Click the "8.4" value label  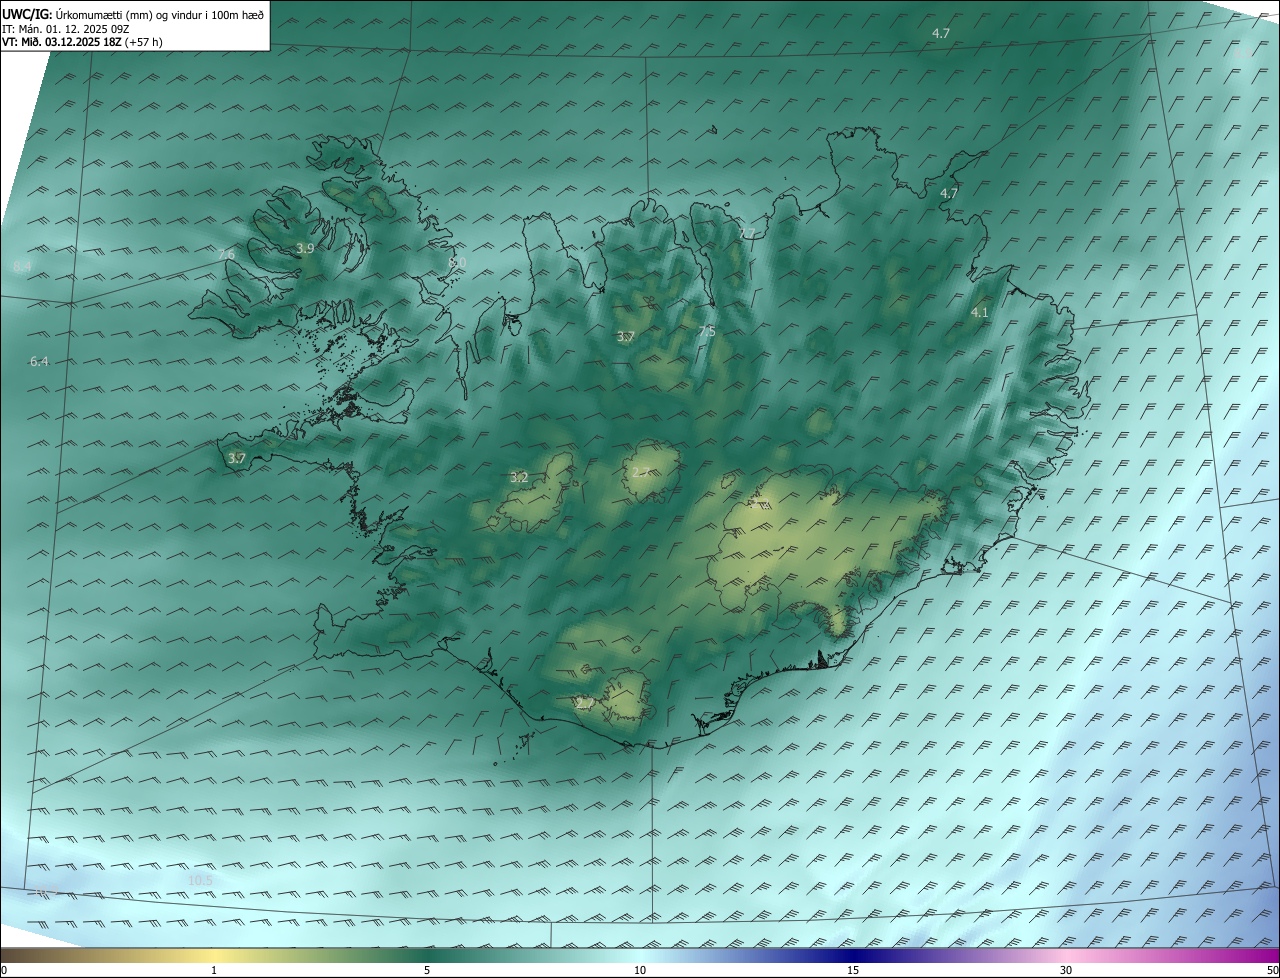[22, 266]
